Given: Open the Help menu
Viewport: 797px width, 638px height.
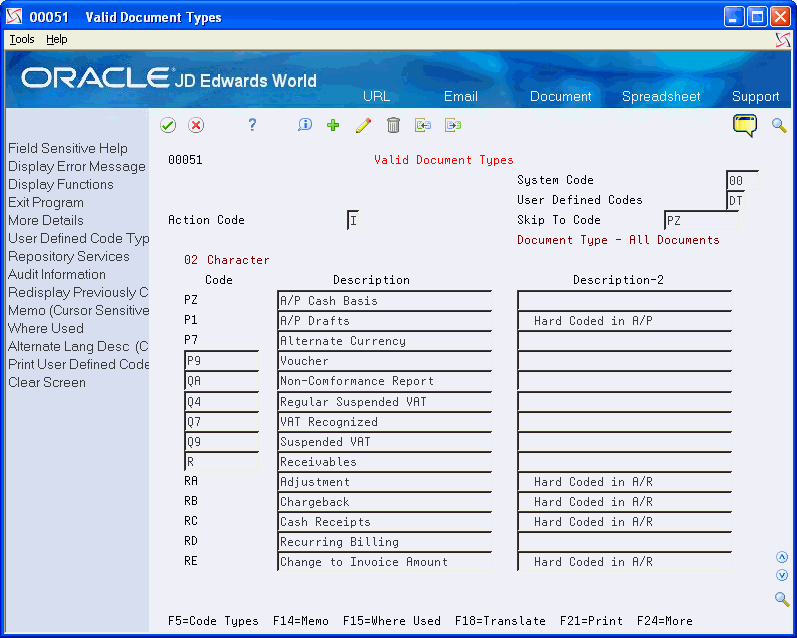Looking at the screenshot, I should (56, 39).
